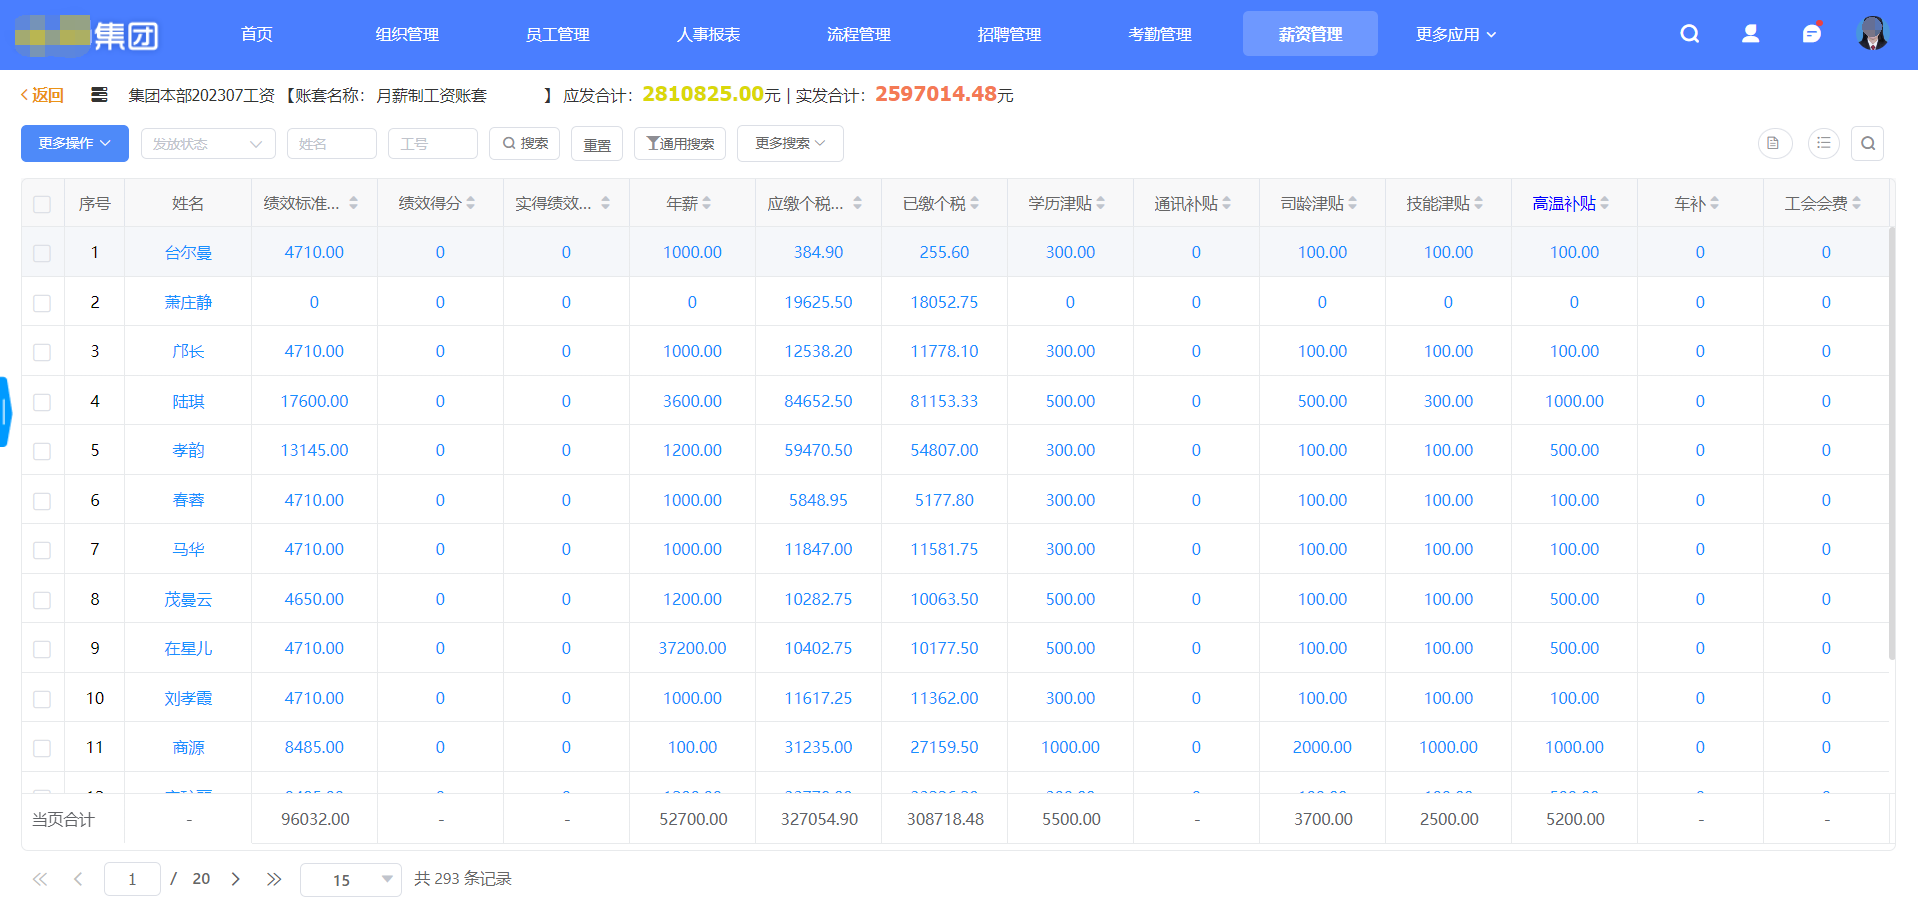
Task: Sort by 高温补贴 column arrows
Action: [1605, 203]
